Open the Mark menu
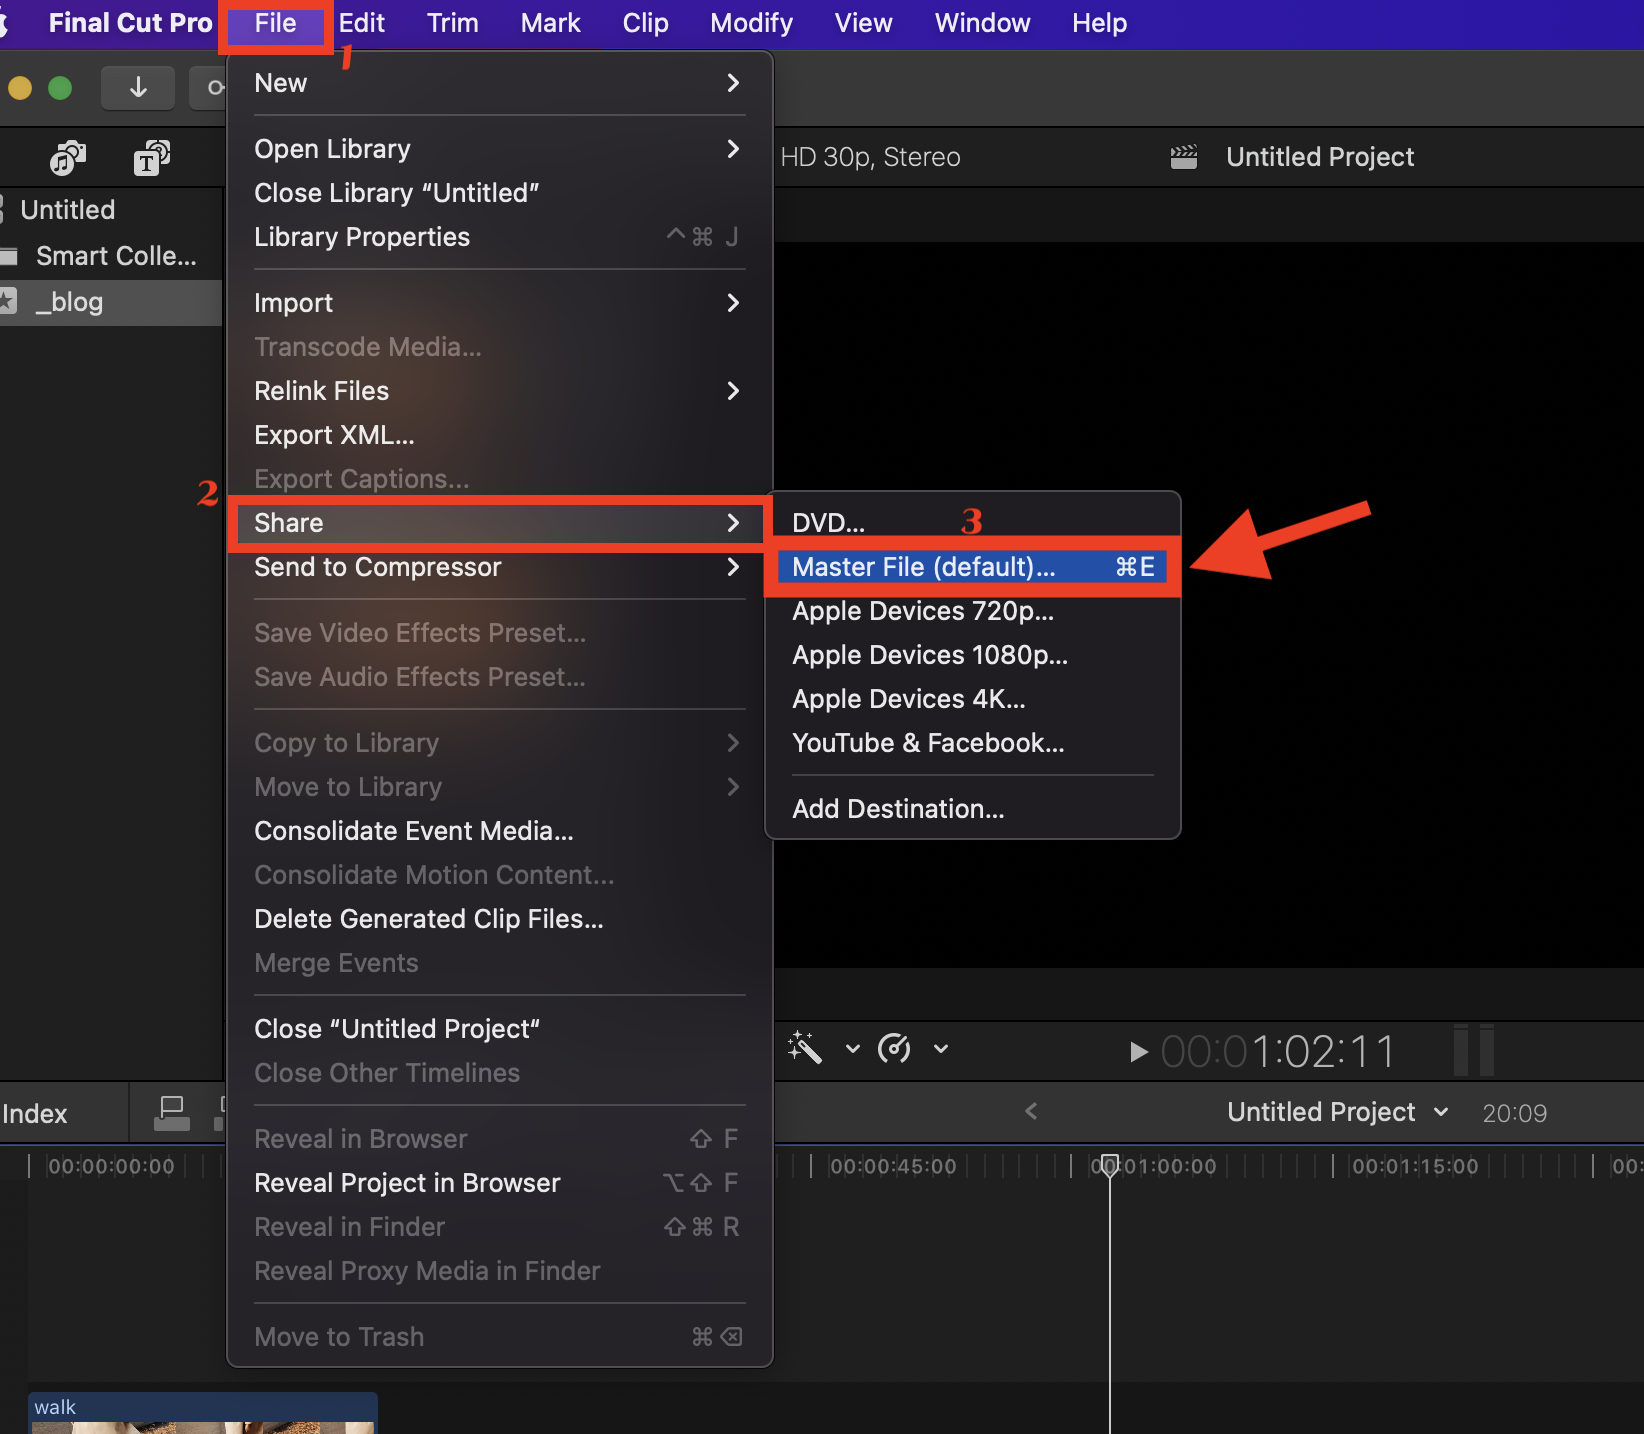 550,23
